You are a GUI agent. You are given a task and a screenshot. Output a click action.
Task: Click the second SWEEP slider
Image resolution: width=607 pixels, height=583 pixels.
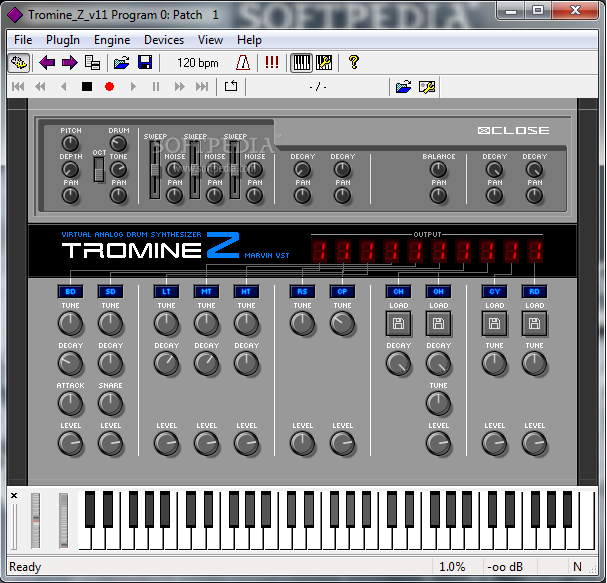(x=195, y=170)
